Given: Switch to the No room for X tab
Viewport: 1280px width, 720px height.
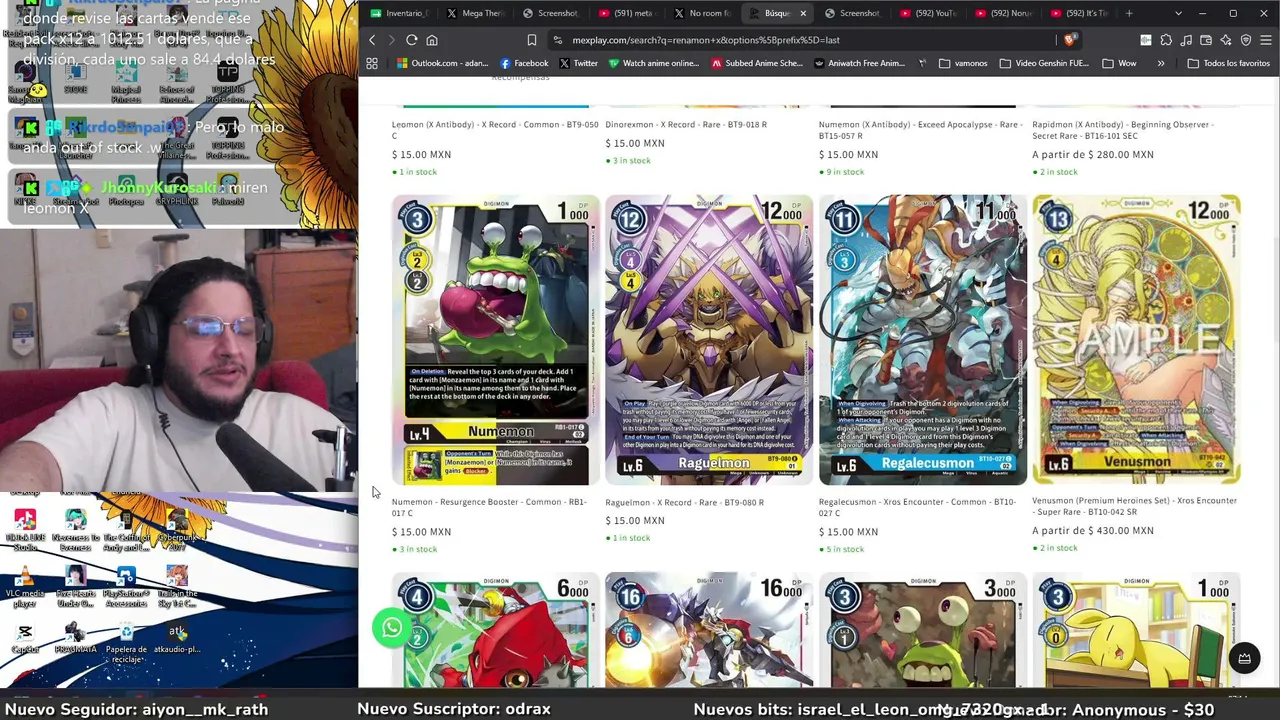Looking at the screenshot, I should tap(703, 13).
